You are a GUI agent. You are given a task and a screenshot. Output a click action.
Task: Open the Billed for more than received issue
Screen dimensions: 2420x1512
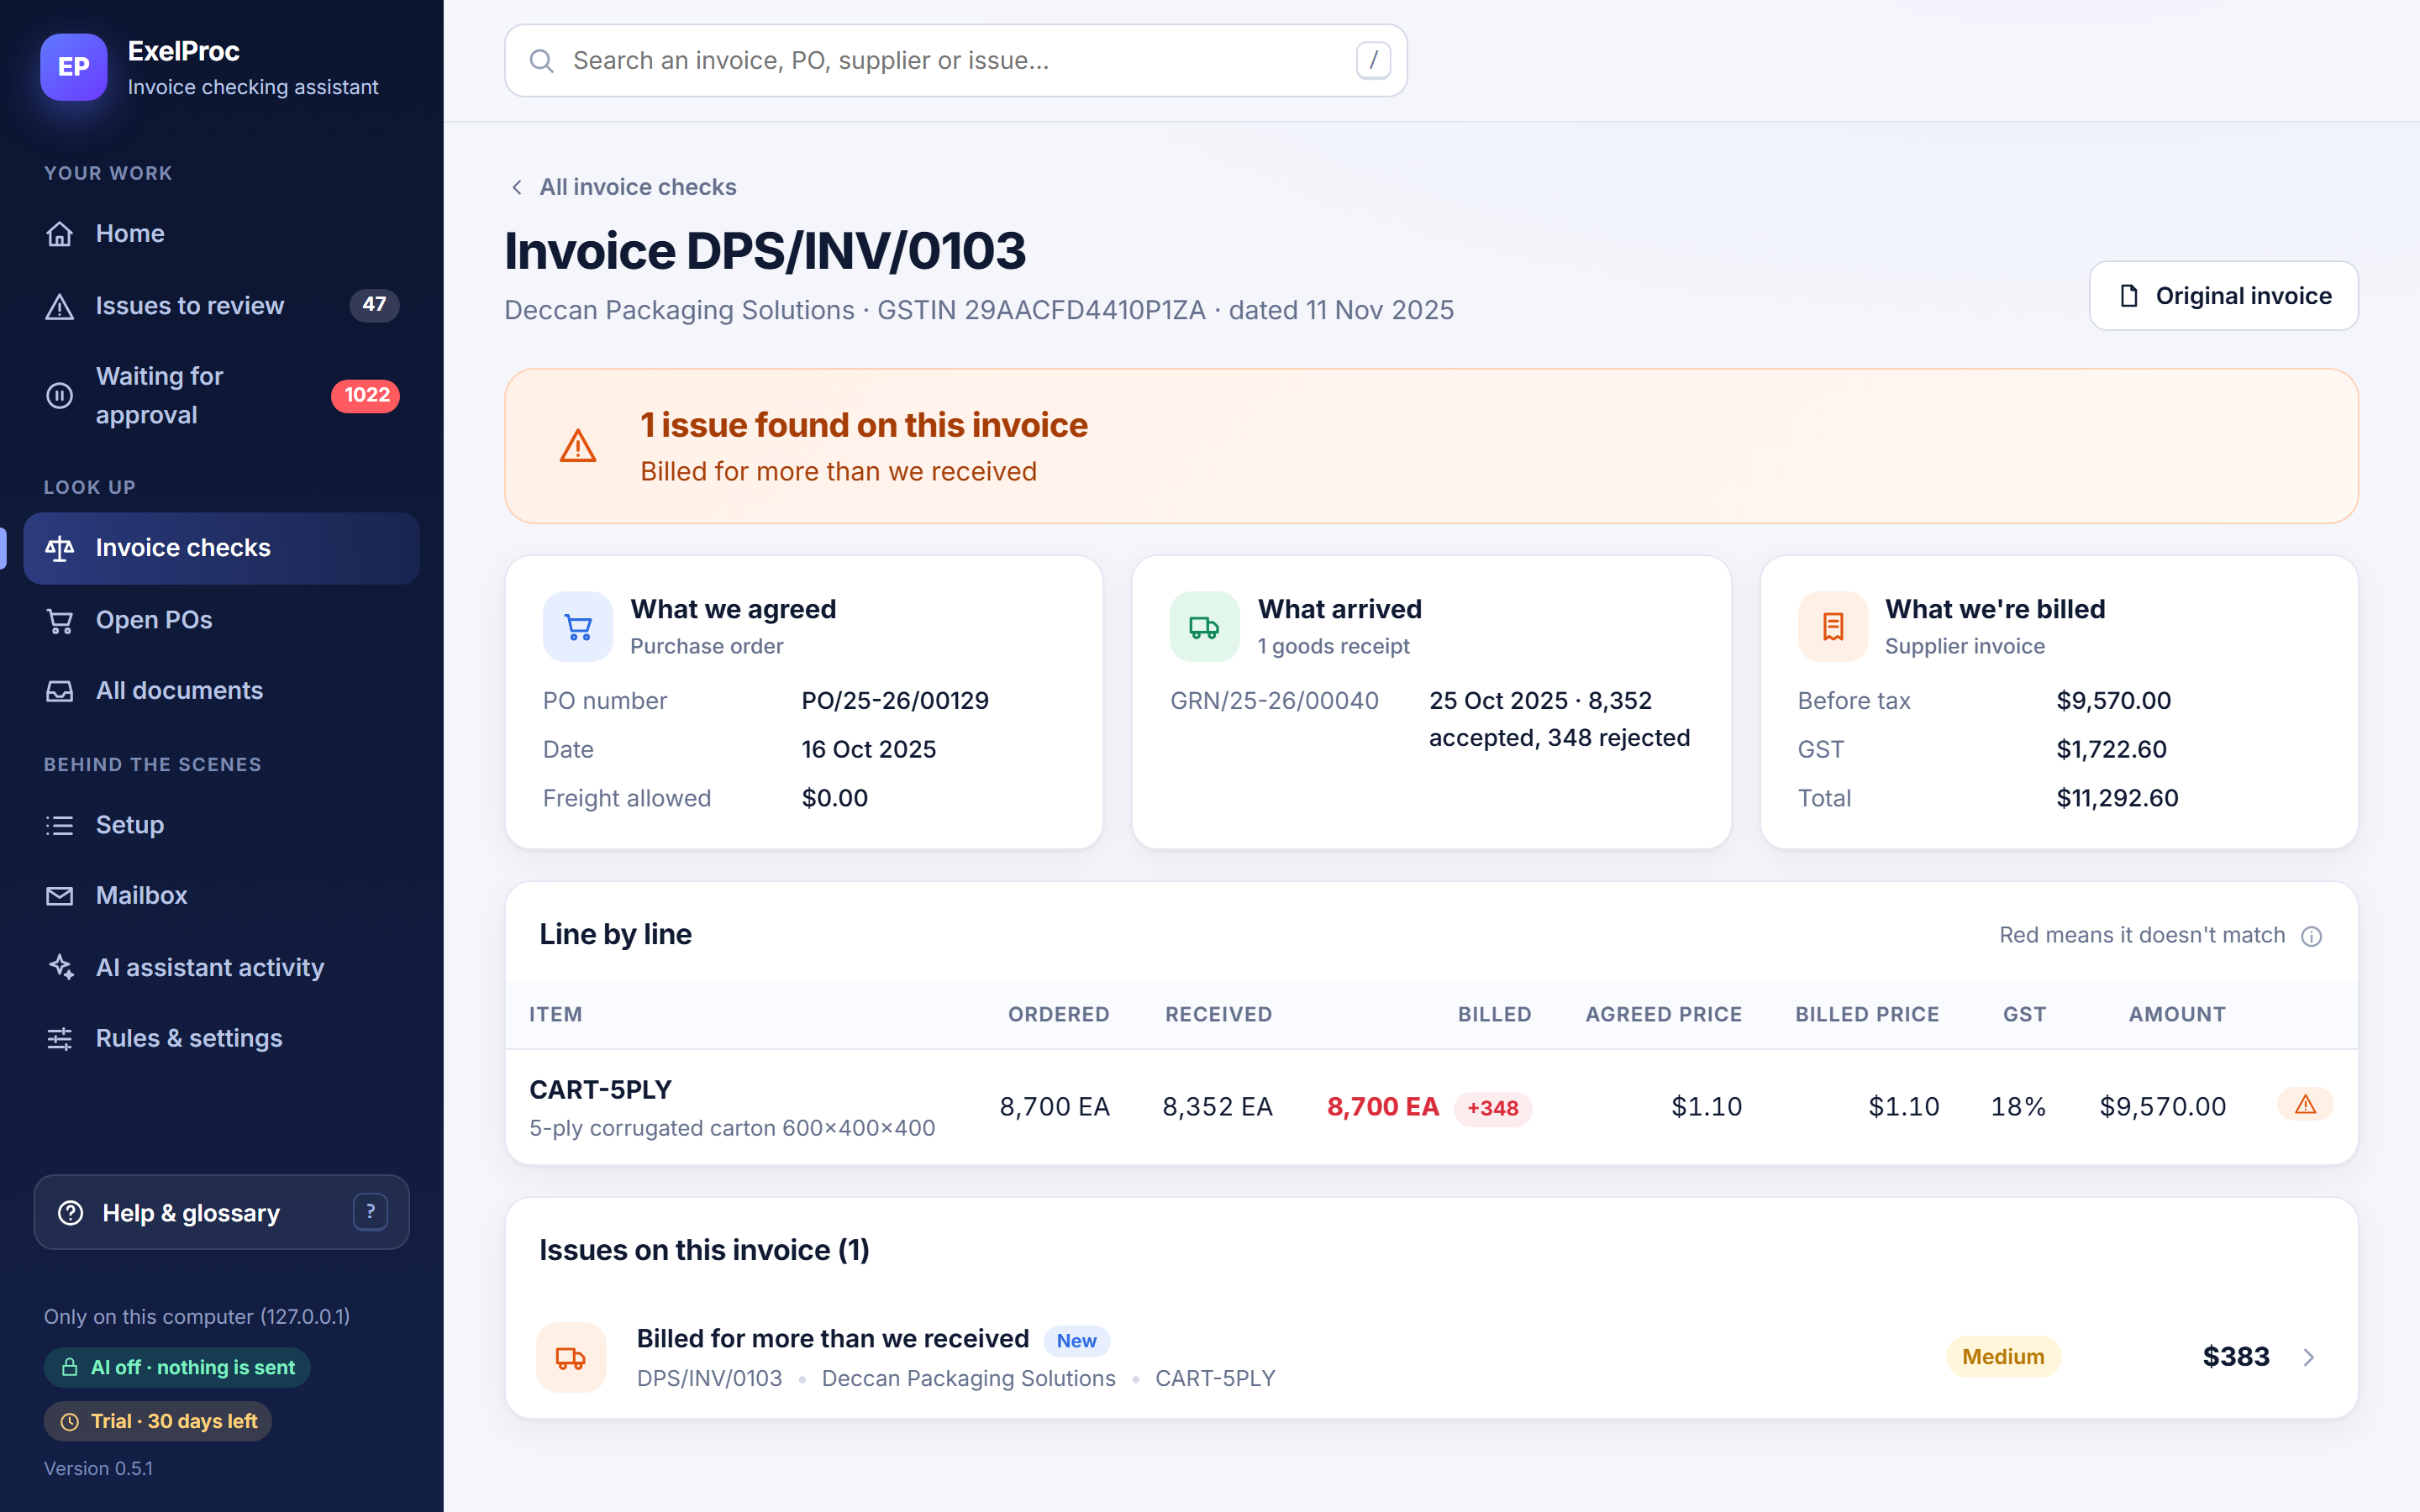coord(1431,1357)
